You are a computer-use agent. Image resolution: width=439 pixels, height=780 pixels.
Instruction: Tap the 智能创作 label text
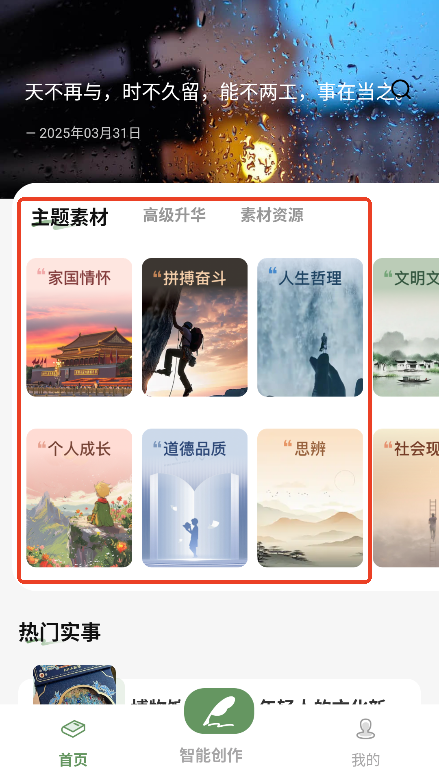[x=211, y=755]
